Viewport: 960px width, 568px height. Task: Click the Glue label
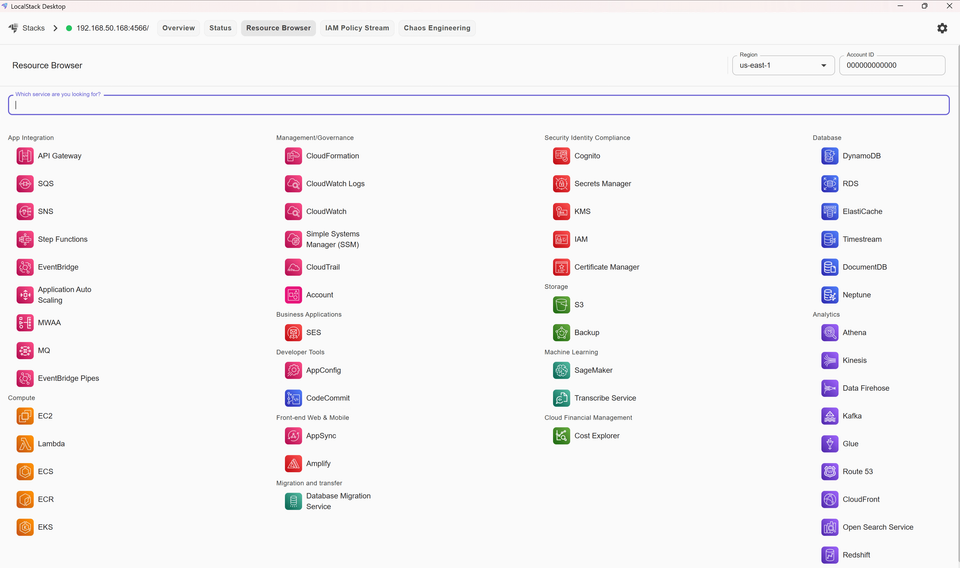pyautogui.click(x=850, y=444)
